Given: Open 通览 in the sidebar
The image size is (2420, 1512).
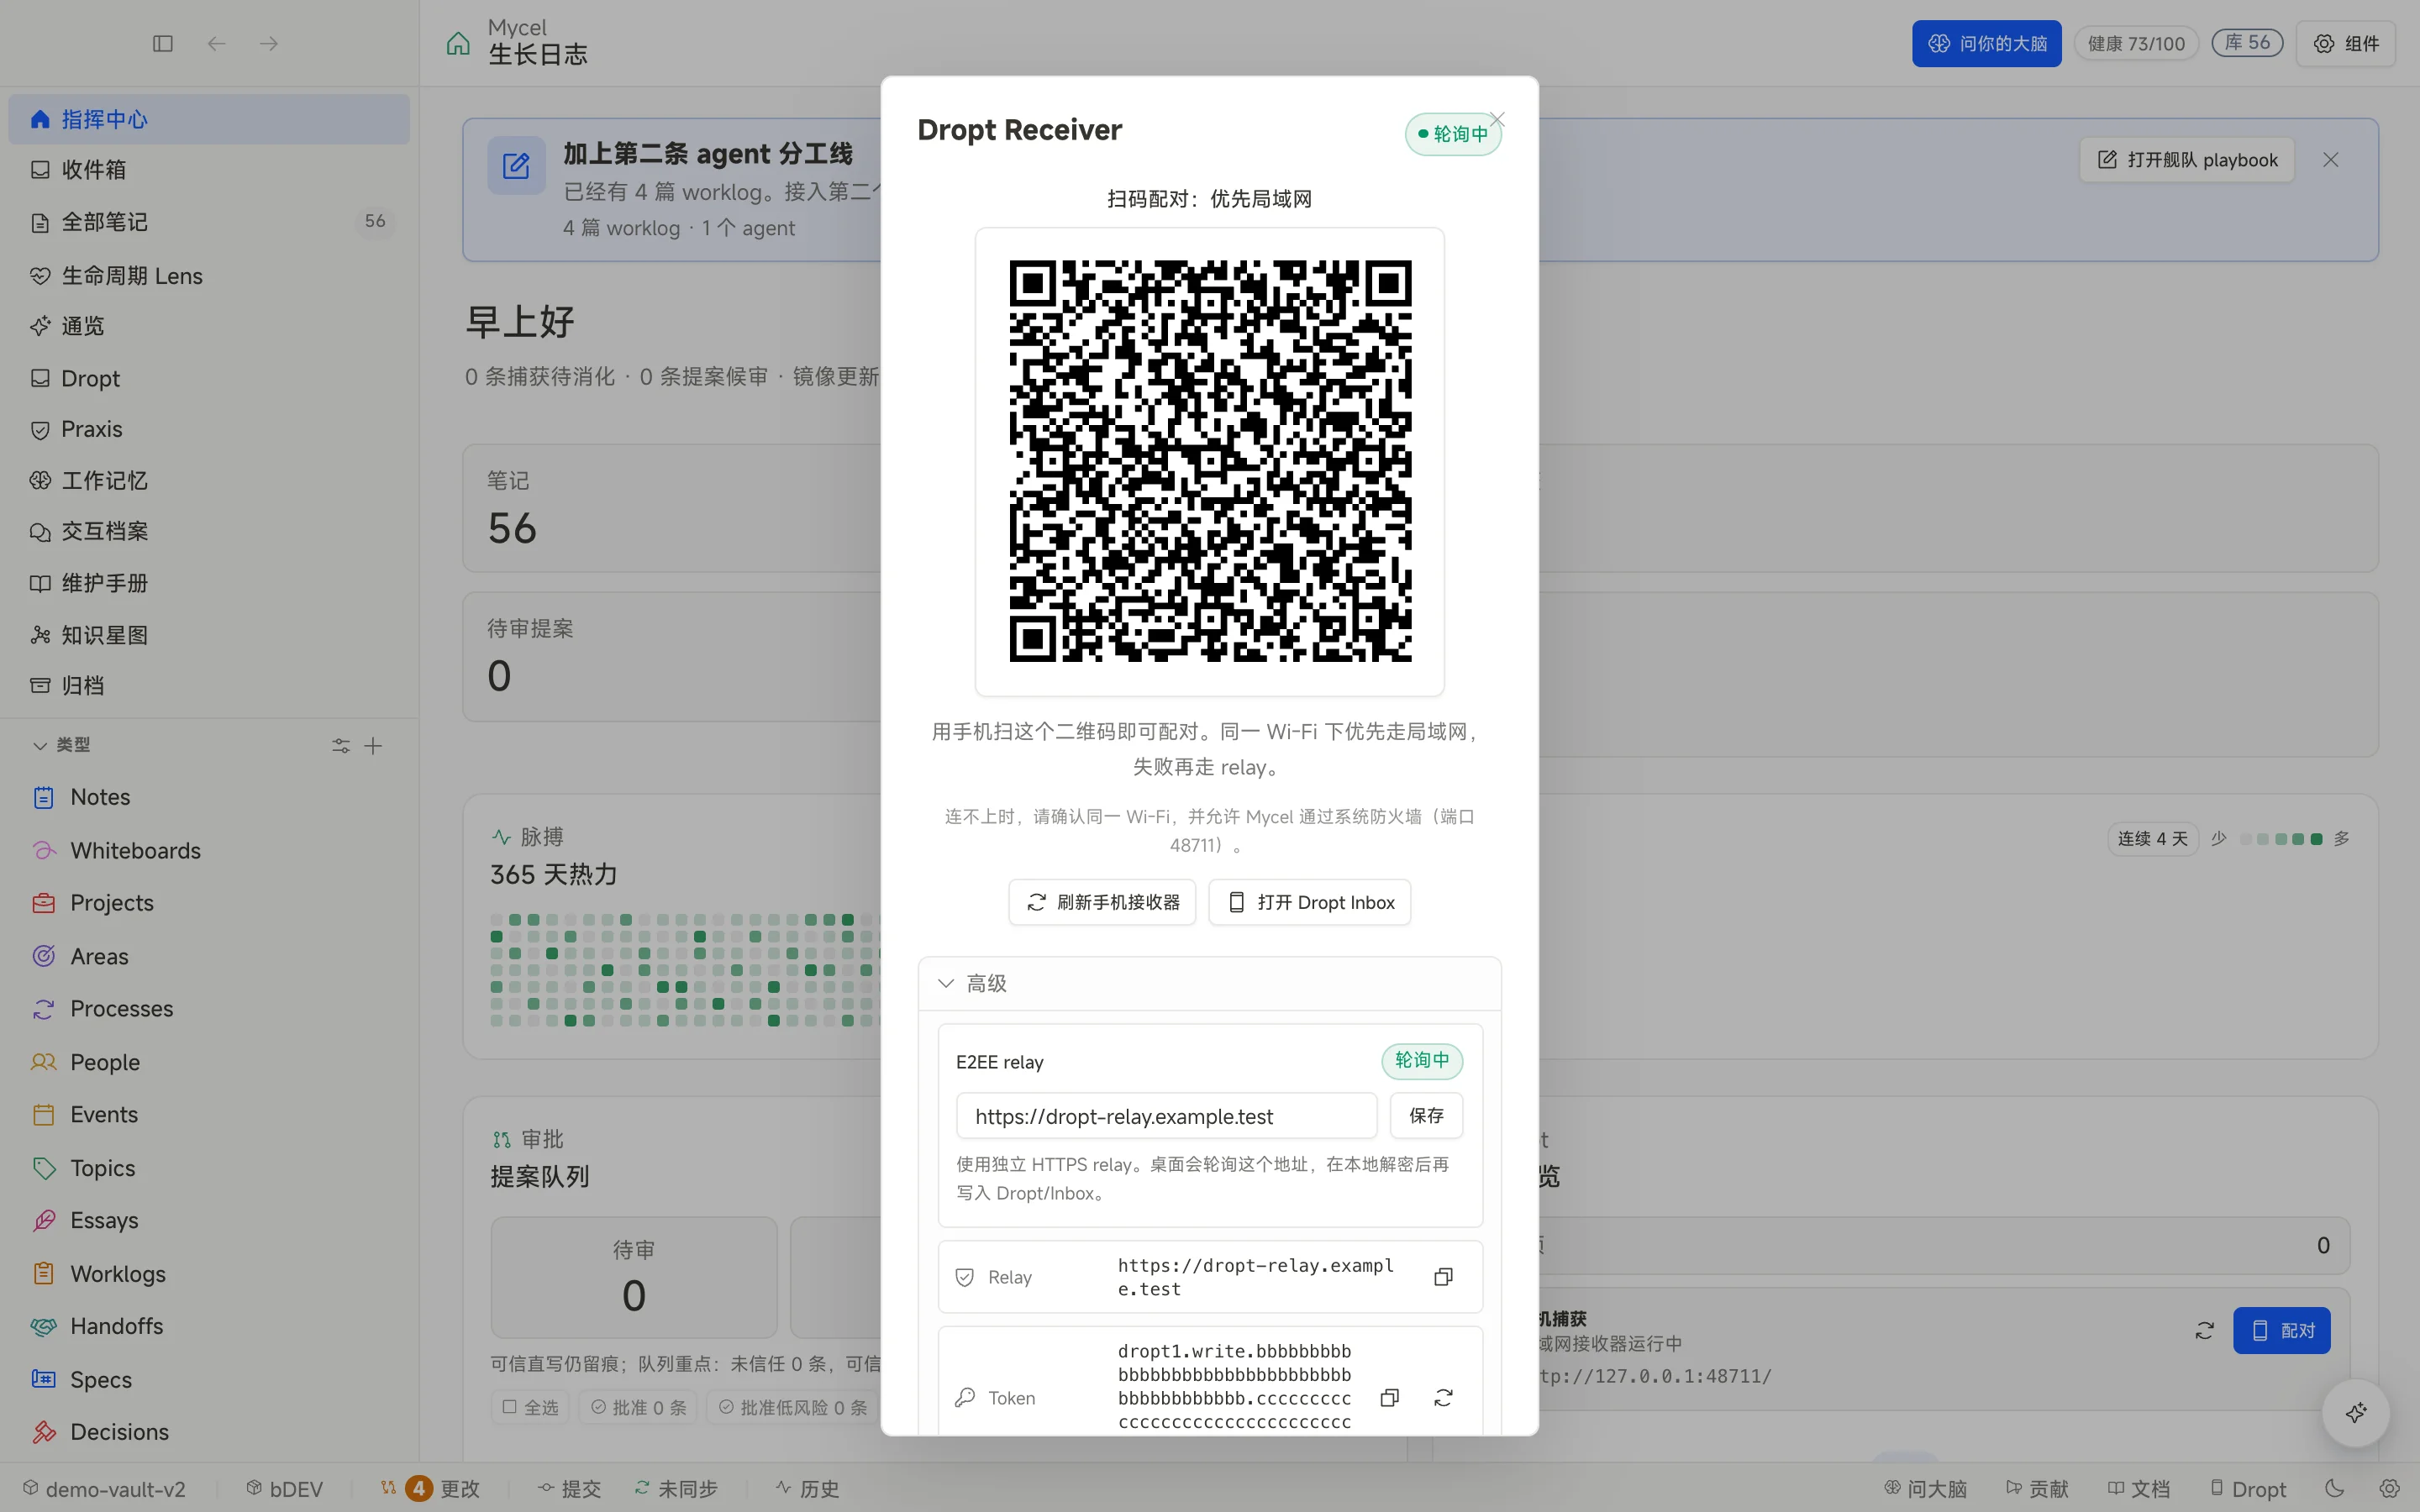Looking at the screenshot, I should coord(209,326).
